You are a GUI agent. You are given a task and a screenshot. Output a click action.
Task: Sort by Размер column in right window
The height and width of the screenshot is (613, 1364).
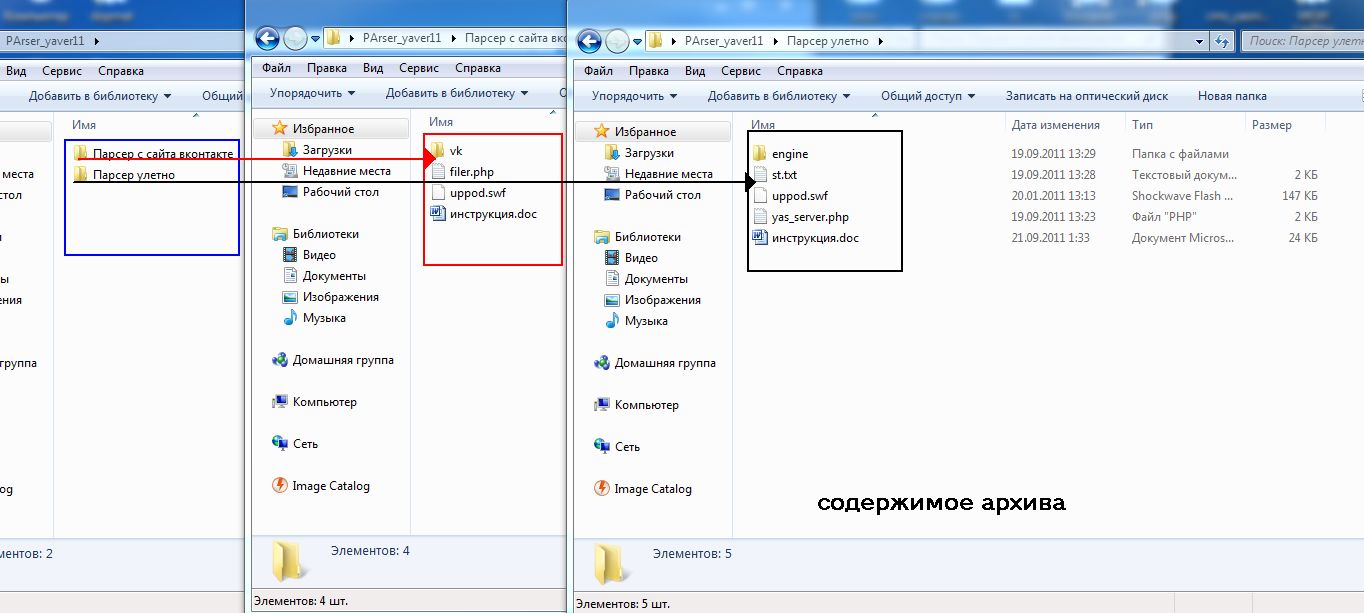[x=1271, y=125]
